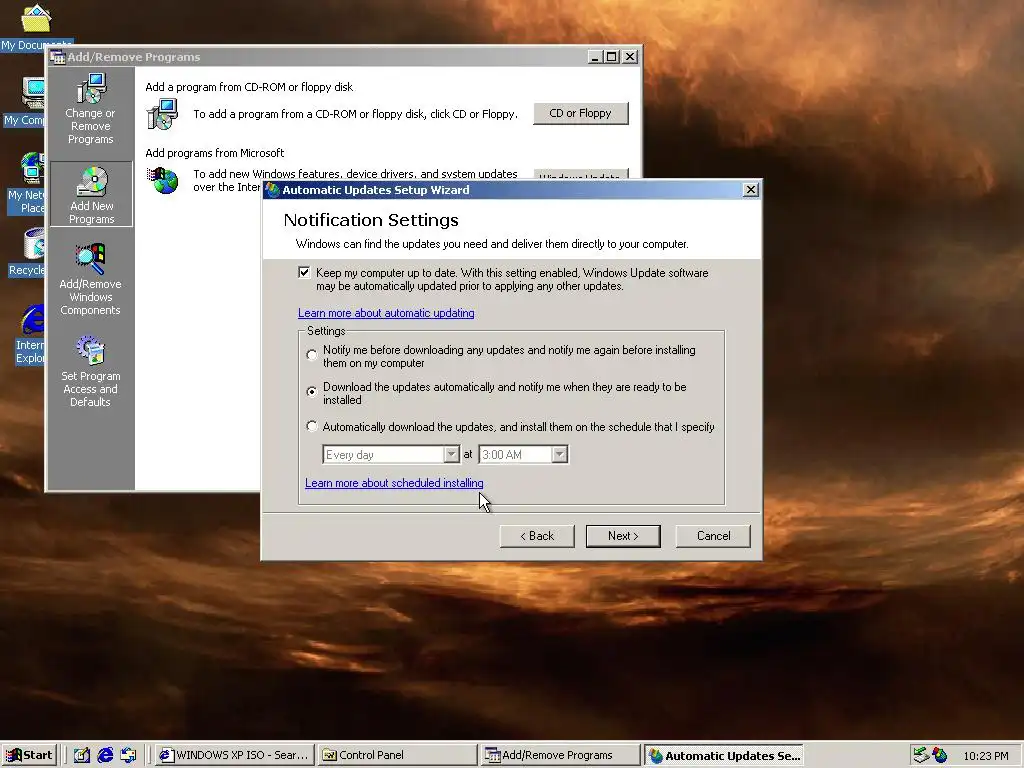Click Add/Remove Programs title bar icon
Image resolution: width=1024 pixels, height=768 pixels.
pyautogui.click(x=58, y=57)
